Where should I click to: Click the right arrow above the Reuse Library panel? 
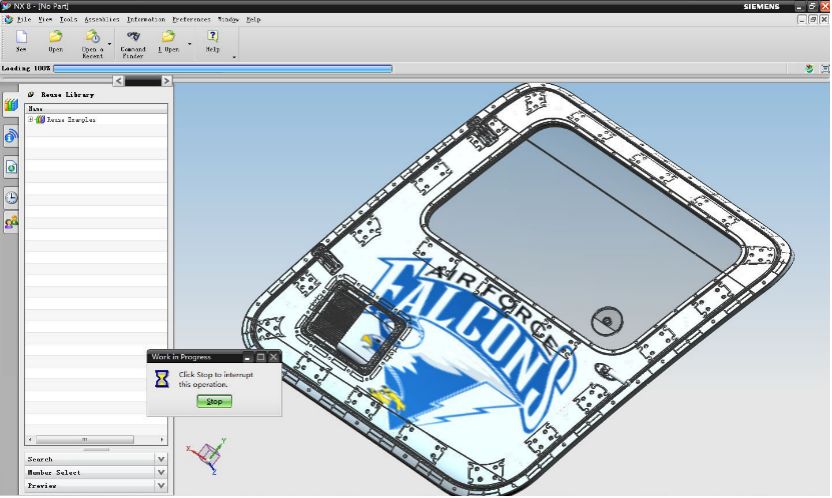[x=167, y=81]
